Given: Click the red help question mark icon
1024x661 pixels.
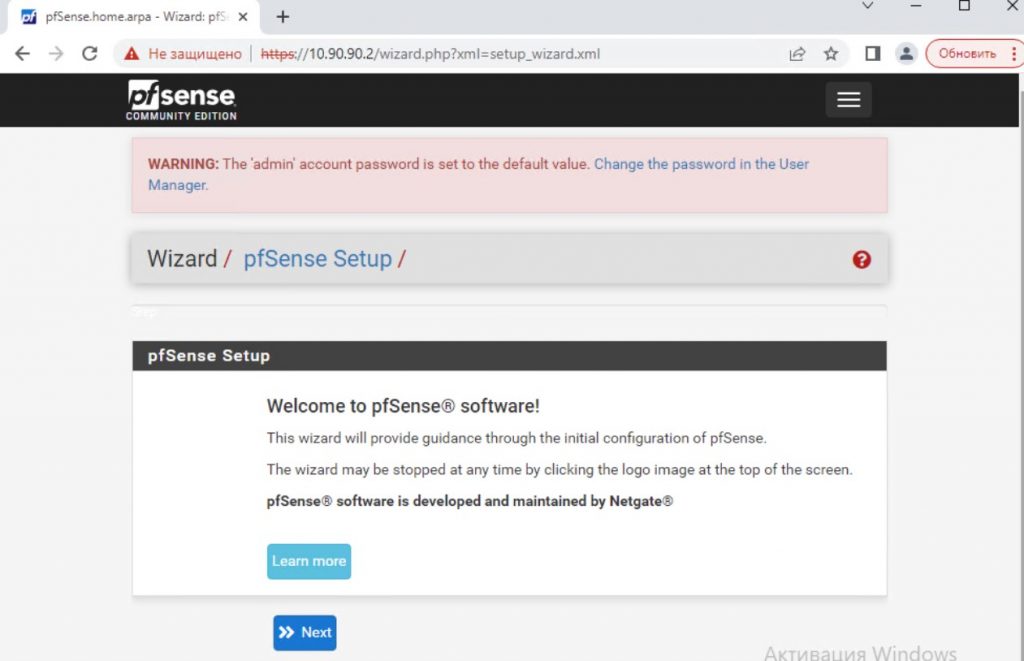Looking at the screenshot, I should coord(861,260).
